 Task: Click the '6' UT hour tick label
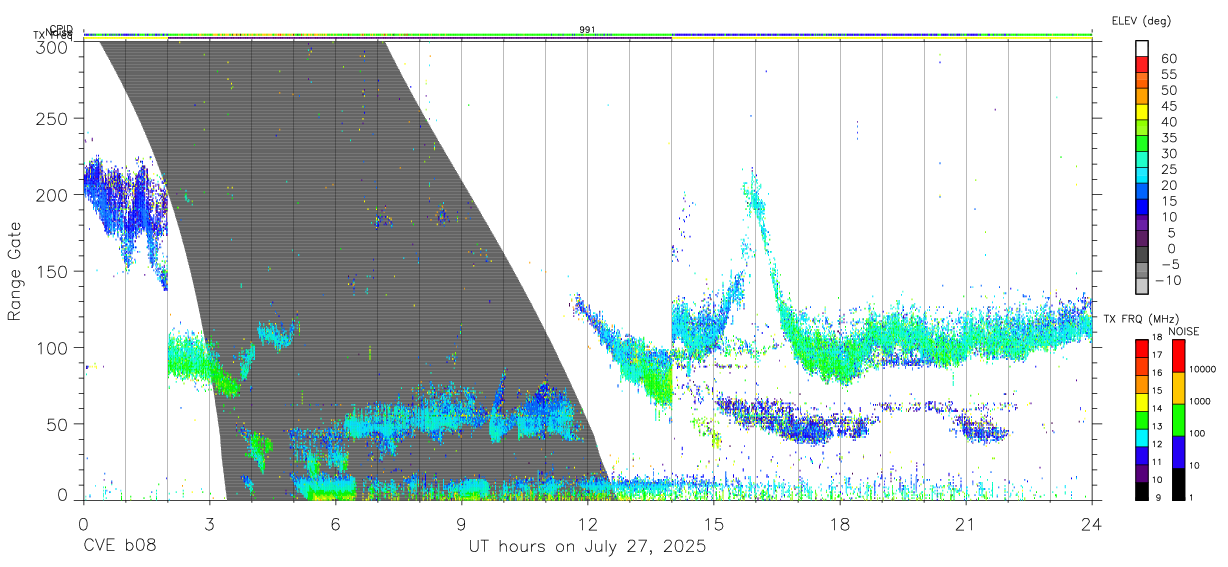335,523
